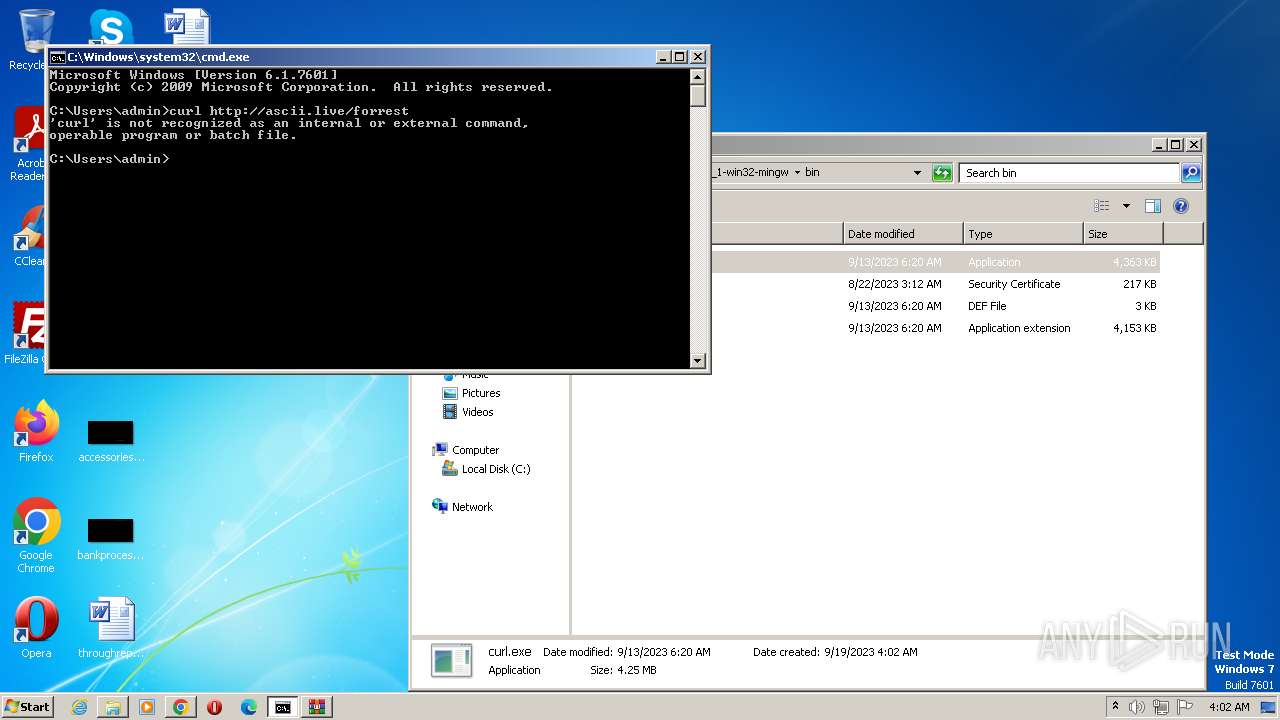Viewport: 1280px width, 720px height.
Task: Change your view icon in Explorer
Action: pyautogui.click(x=1102, y=206)
